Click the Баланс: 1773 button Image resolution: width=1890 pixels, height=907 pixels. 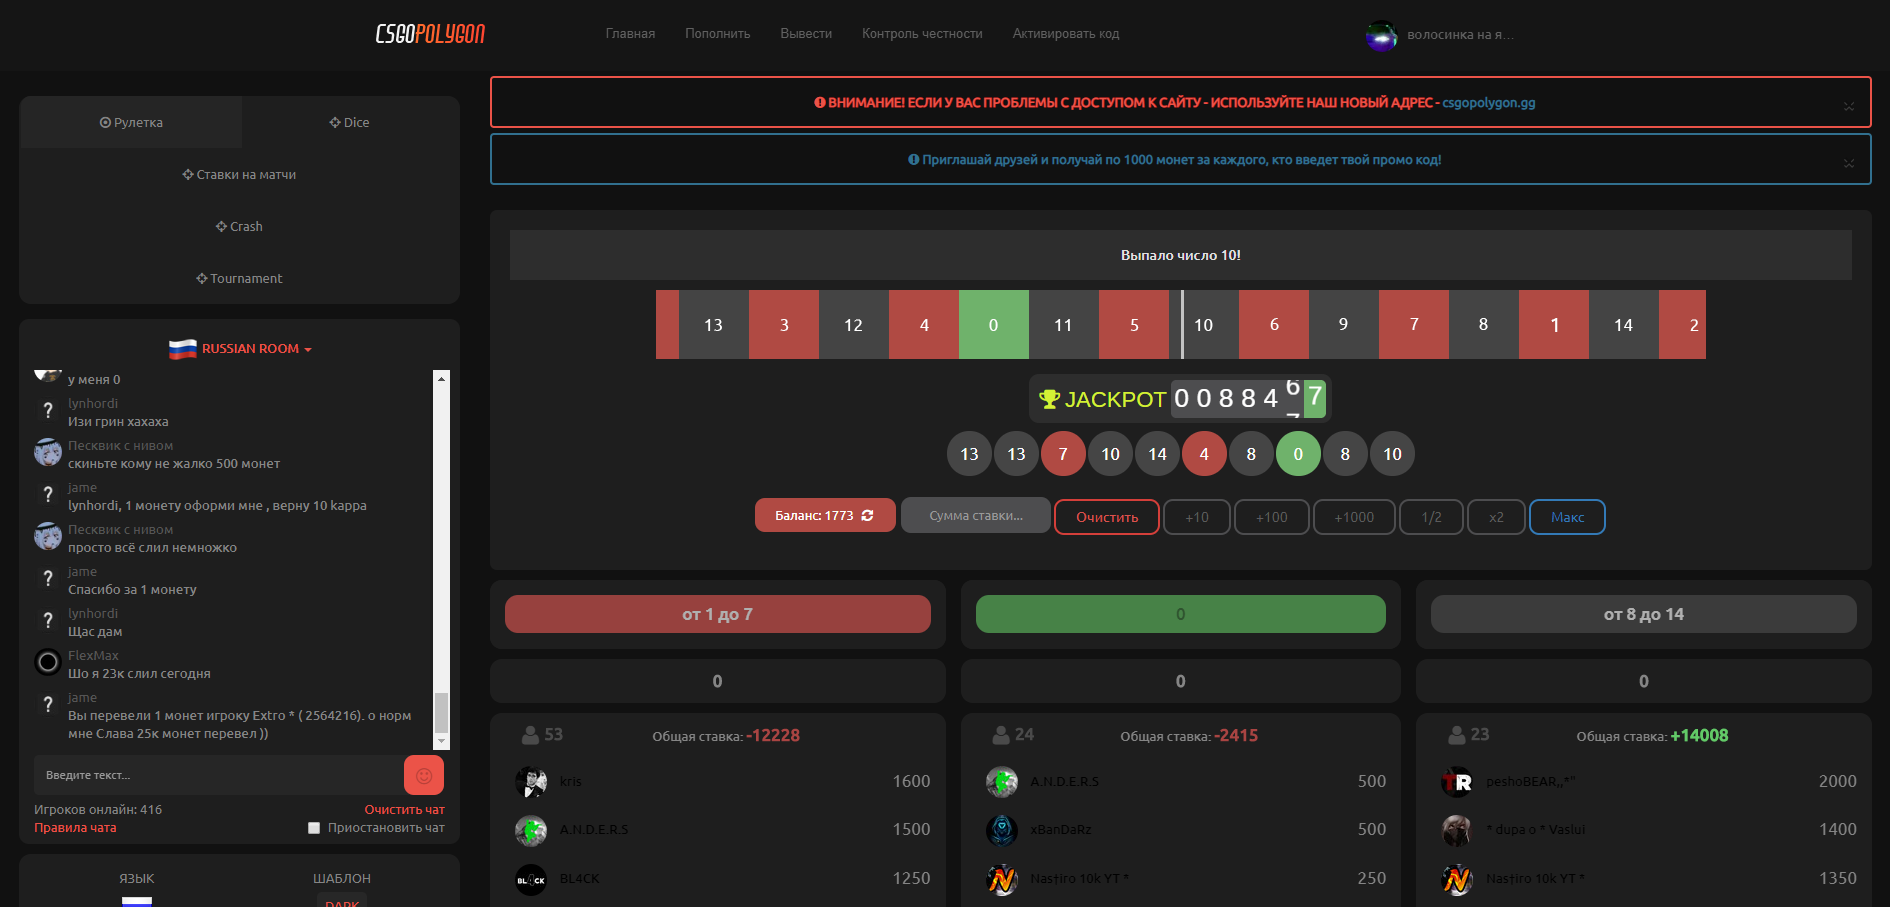825,515
